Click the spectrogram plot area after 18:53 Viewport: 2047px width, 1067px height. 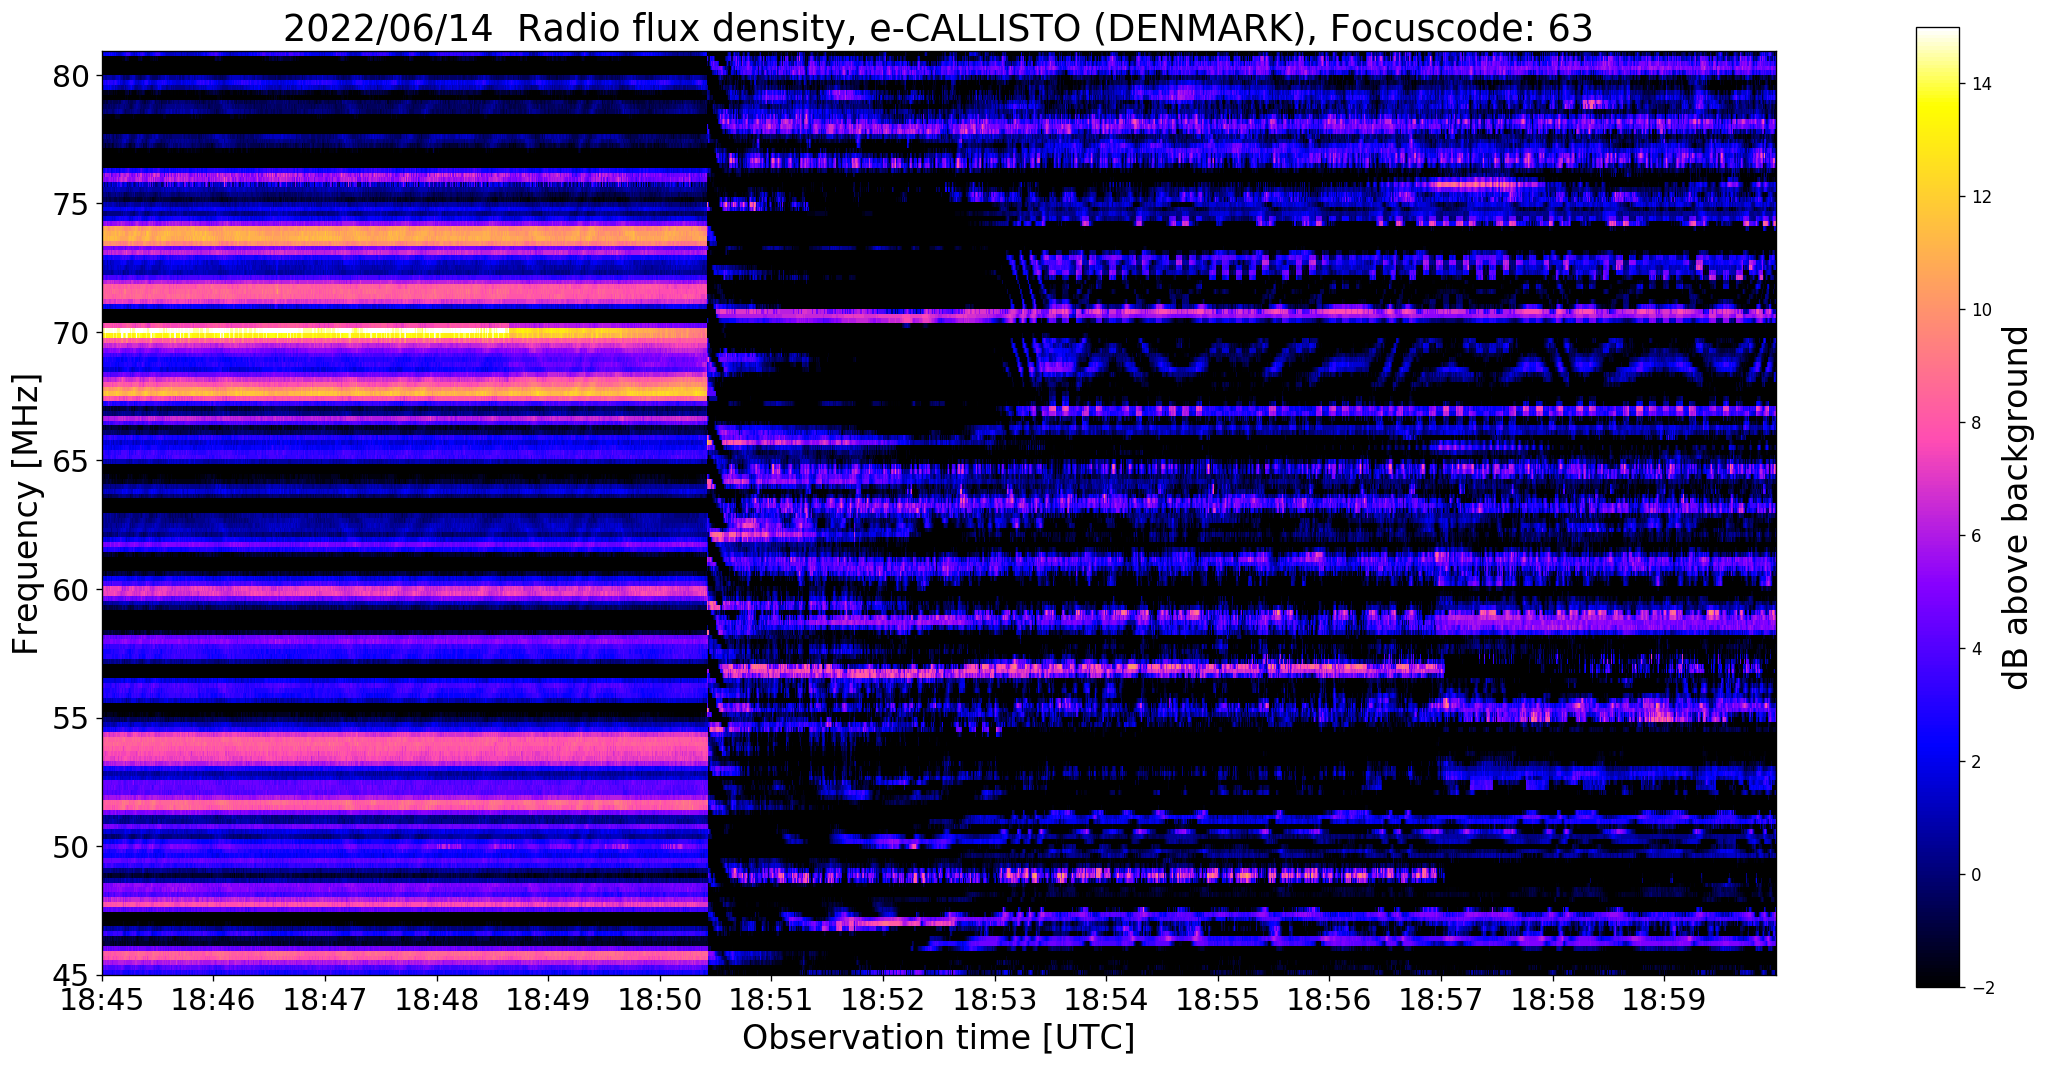pos(1386,513)
